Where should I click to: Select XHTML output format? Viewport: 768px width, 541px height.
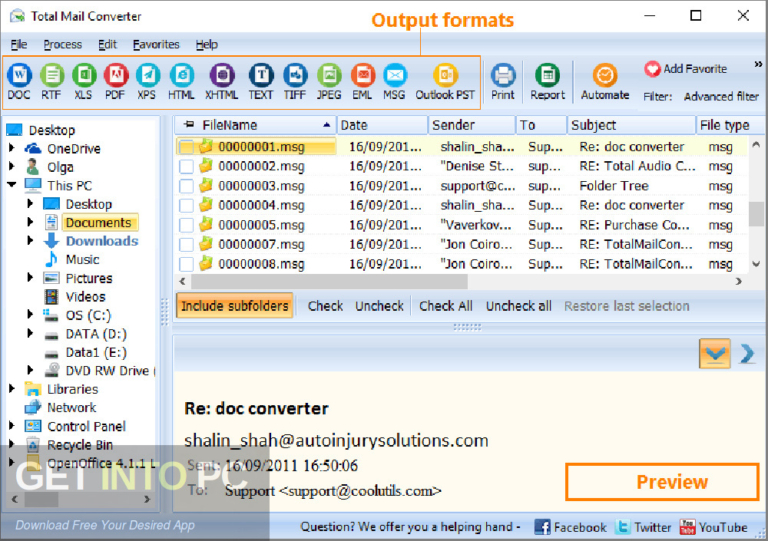pos(222,82)
